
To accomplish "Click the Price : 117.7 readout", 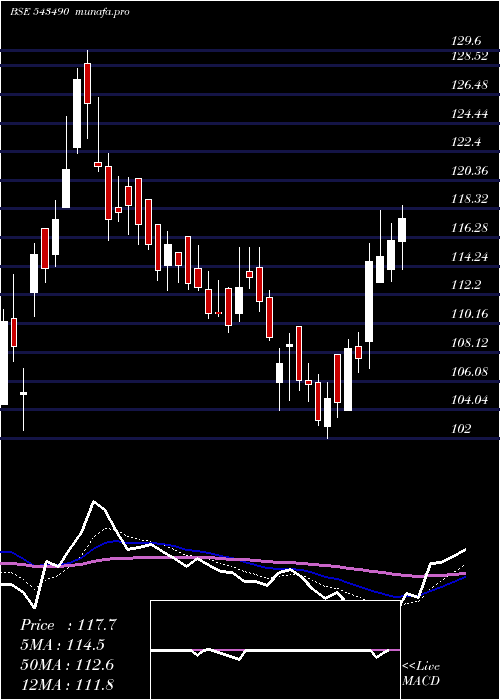I will [69, 625].
